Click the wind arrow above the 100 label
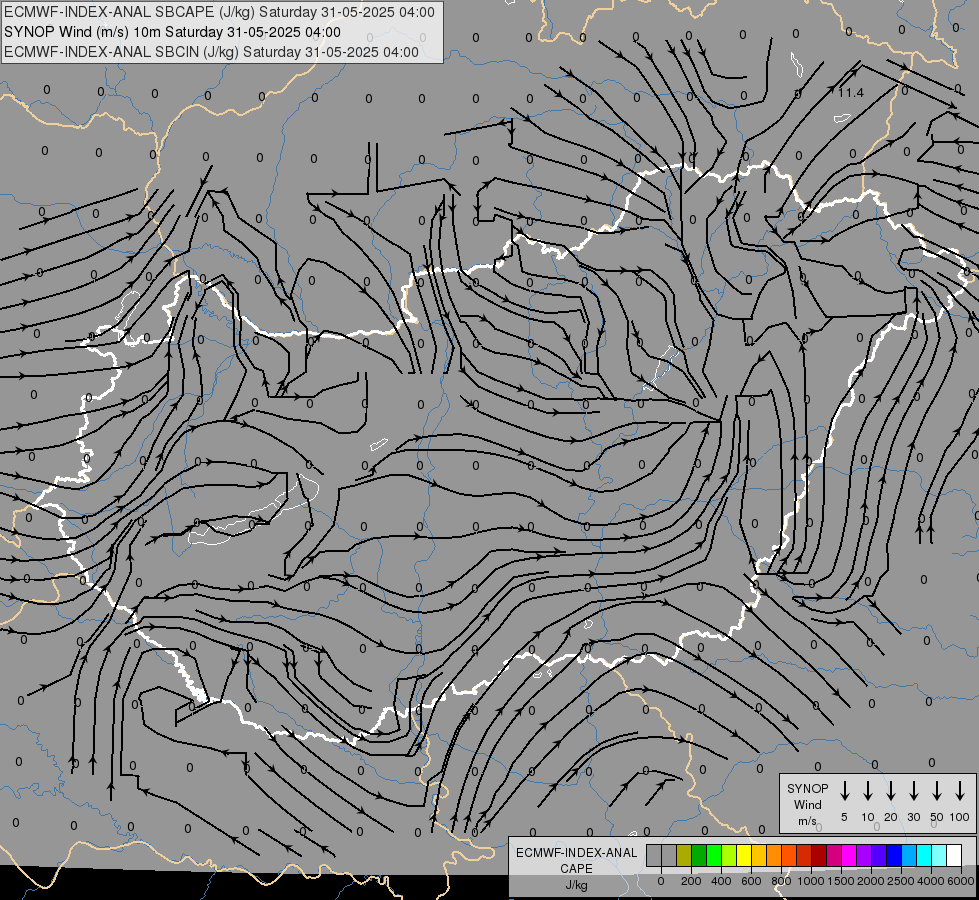This screenshot has height=900, width=979. click(x=960, y=791)
